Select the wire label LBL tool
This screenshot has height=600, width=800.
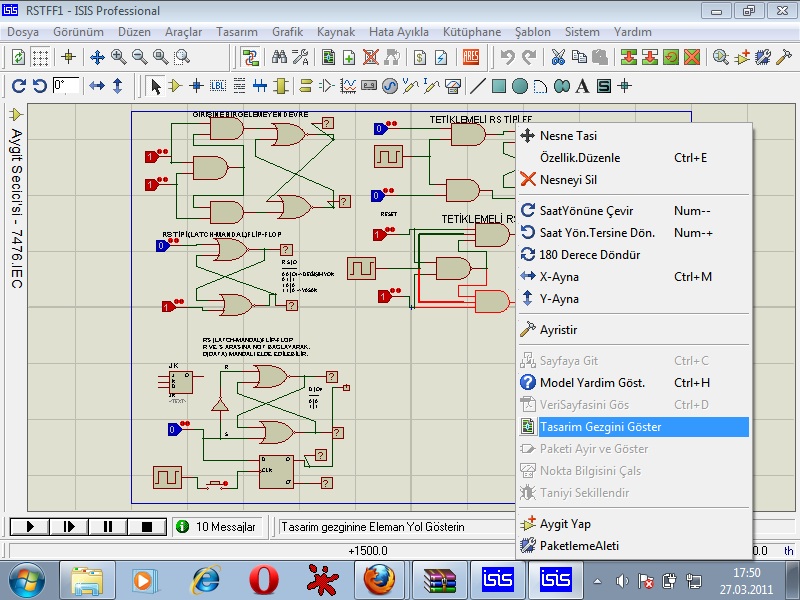pos(218,86)
